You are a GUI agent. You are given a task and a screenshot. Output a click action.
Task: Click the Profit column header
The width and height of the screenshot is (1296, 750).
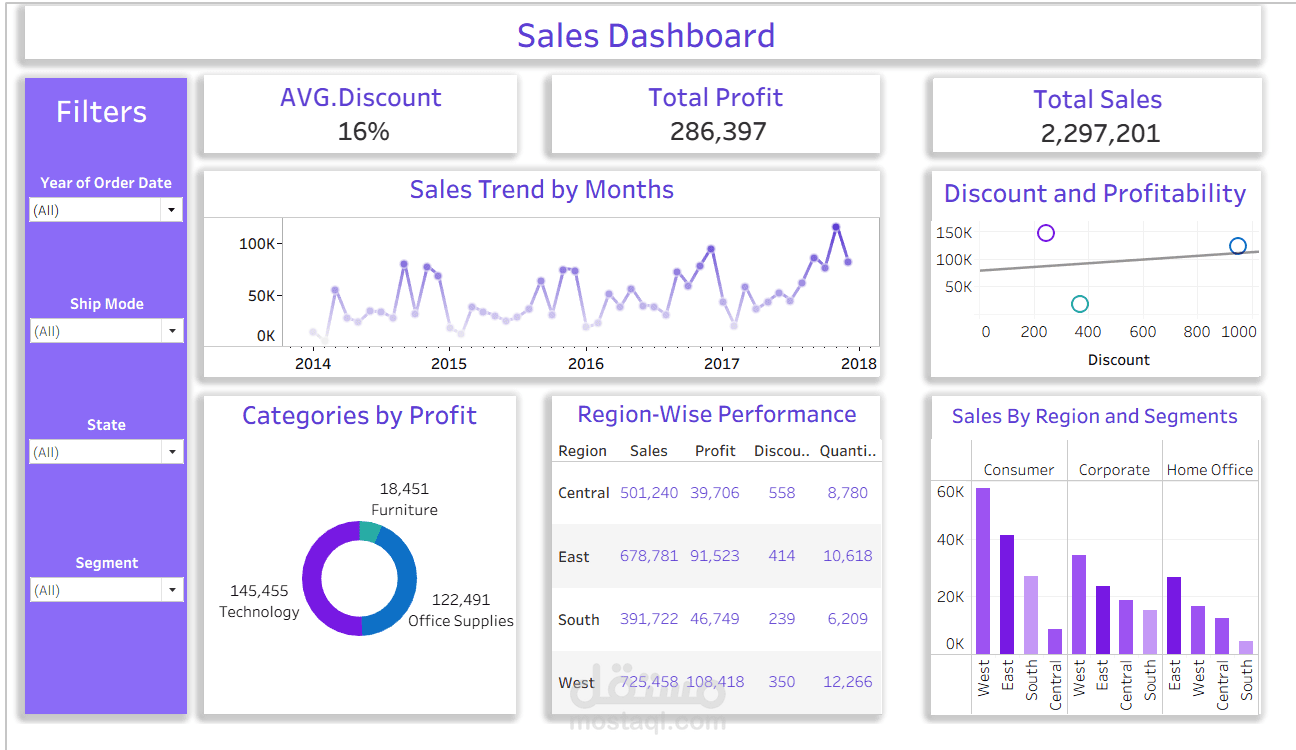tap(715, 451)
